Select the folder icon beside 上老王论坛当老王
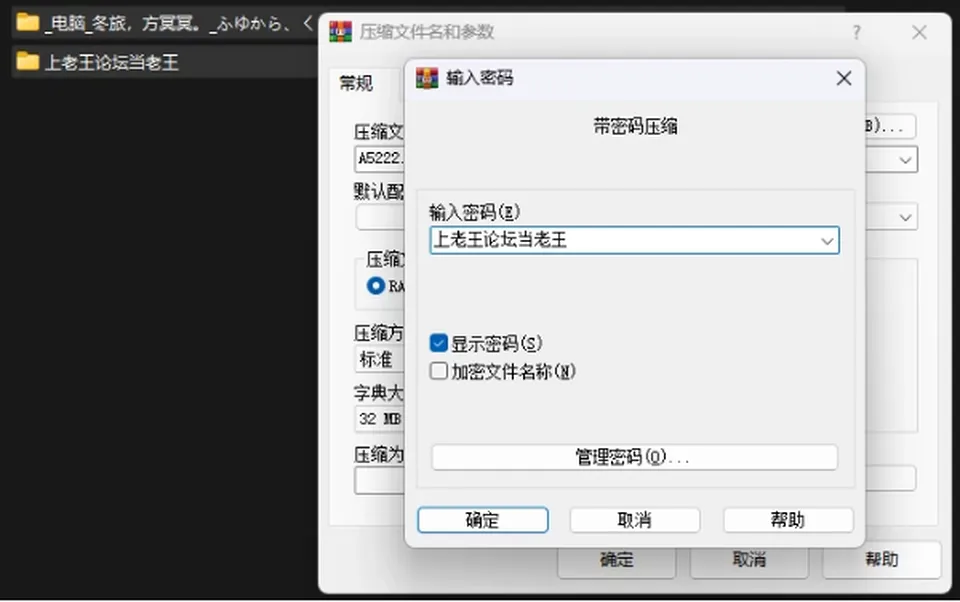 pos(28,61)
